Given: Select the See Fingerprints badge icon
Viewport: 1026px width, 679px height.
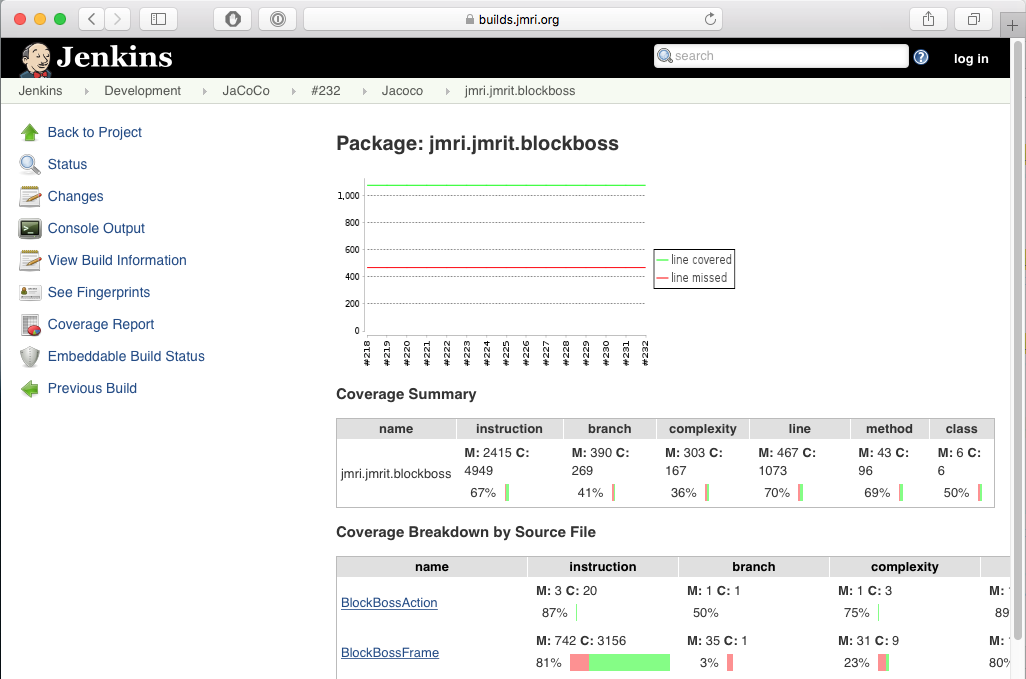Looking at the screenshot, I should pyautogui.click(x=29, y=292).
